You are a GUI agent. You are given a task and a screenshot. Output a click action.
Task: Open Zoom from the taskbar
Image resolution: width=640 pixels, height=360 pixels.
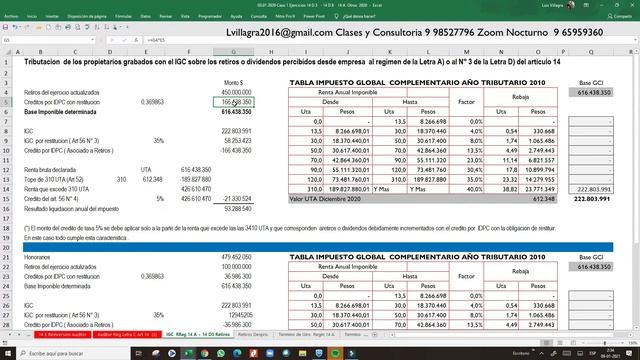(x=270, y=353)
